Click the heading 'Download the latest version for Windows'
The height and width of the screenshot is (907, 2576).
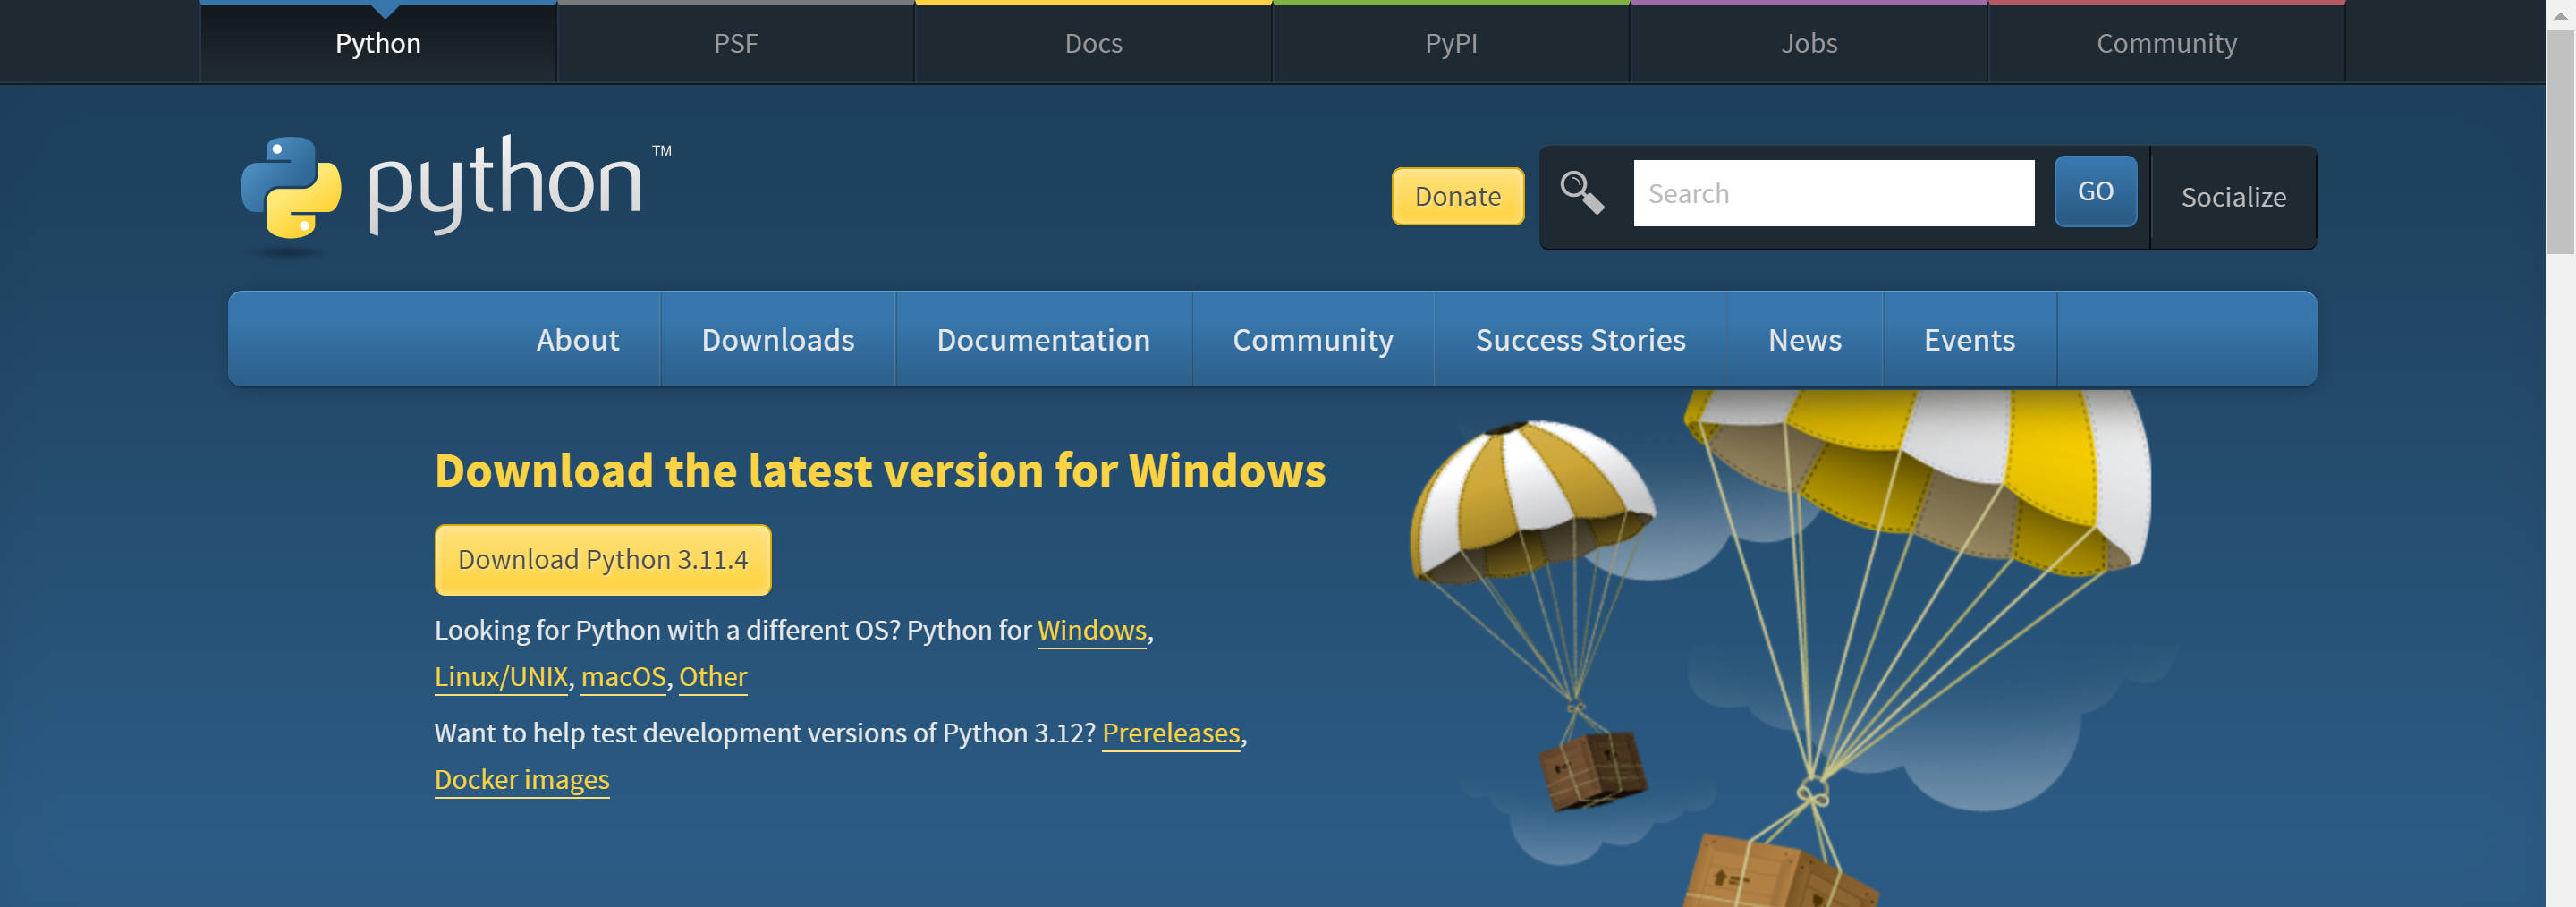tap(880, 471)
